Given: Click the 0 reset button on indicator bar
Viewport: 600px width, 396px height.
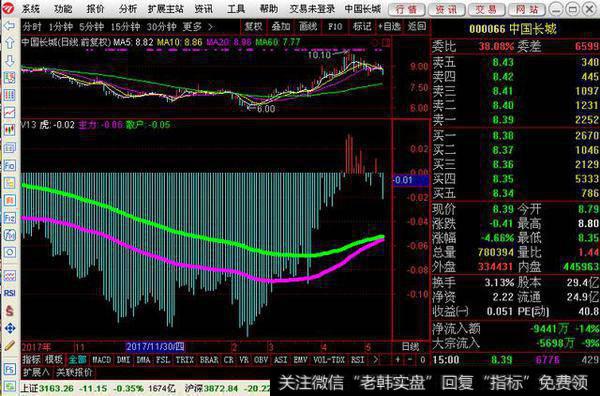Looking at the screenshot, I should [422, 360].
